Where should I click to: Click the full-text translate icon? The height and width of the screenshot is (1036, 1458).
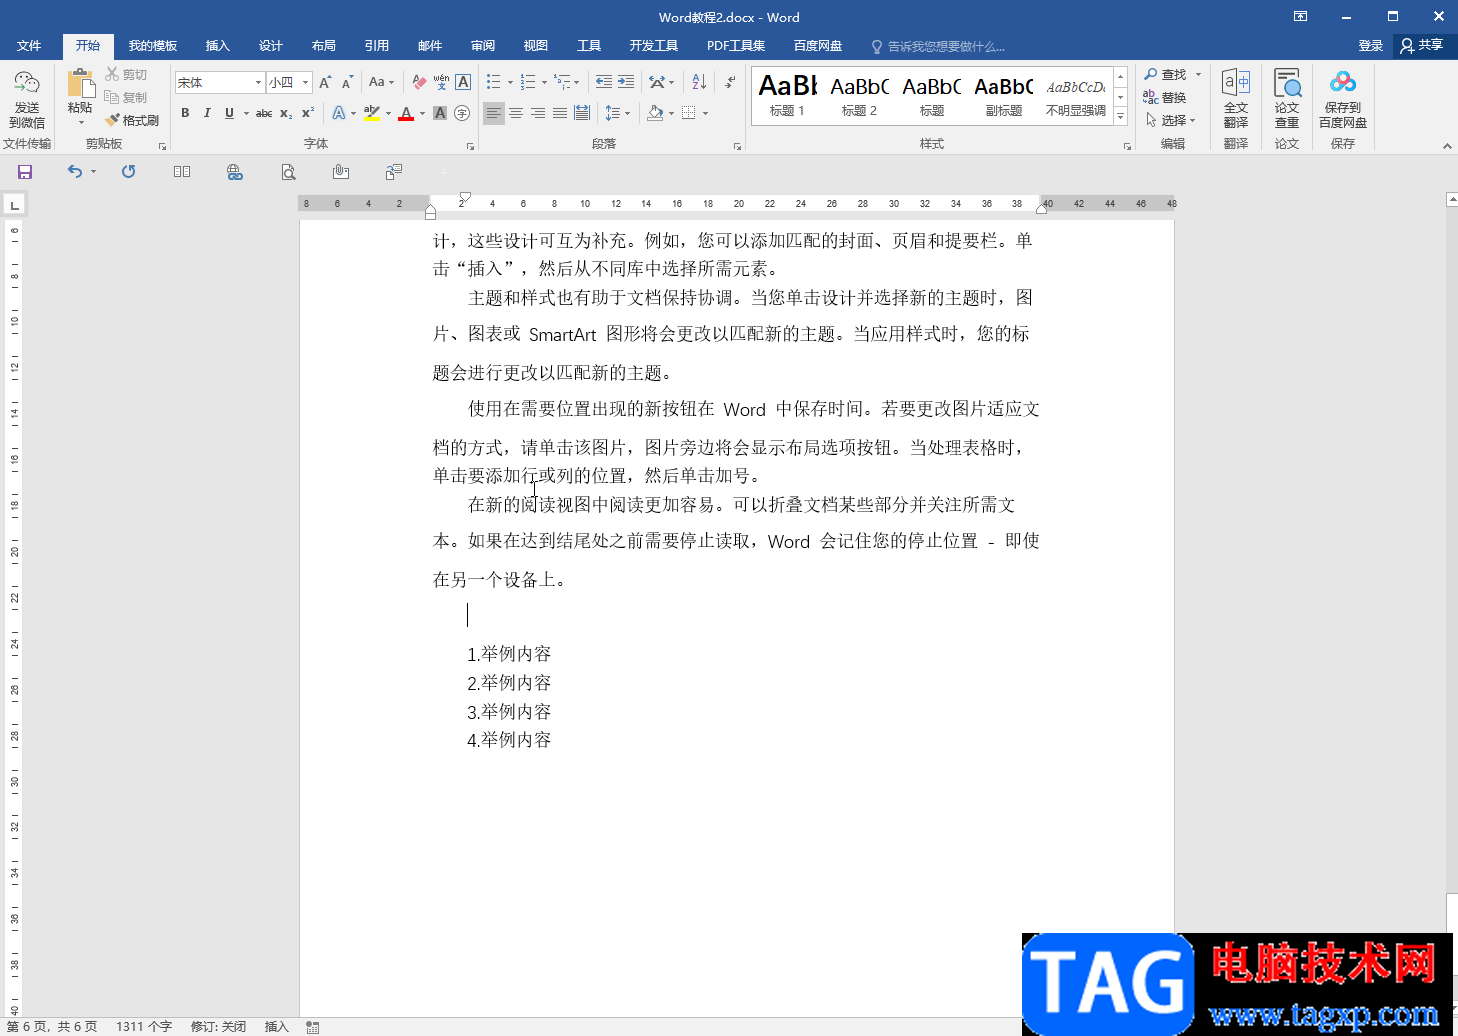coord(1236,99)
